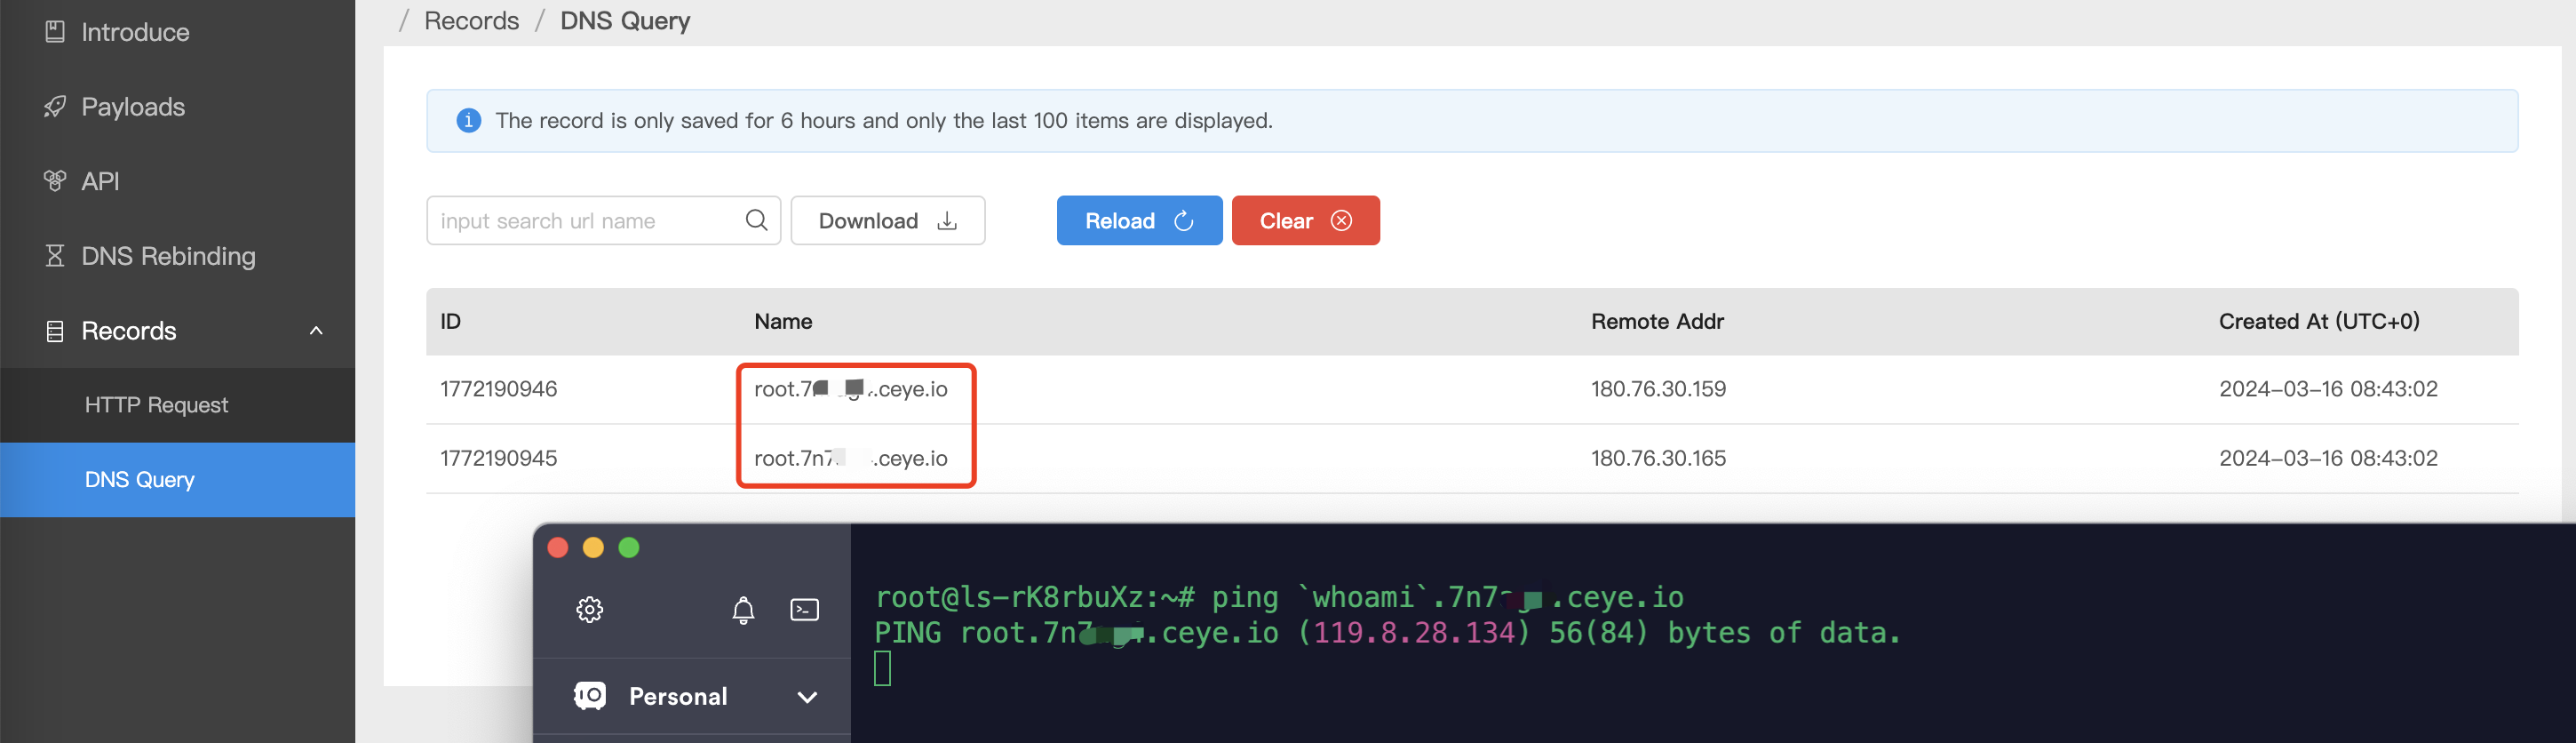
Task: Click the yellow minimize dot on terminal
Action: pyautogui.click(x=593, y=548)
